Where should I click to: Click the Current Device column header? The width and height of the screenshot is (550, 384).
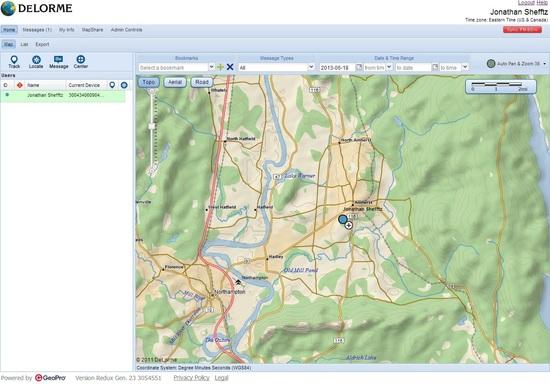click(x=84, y=85)
